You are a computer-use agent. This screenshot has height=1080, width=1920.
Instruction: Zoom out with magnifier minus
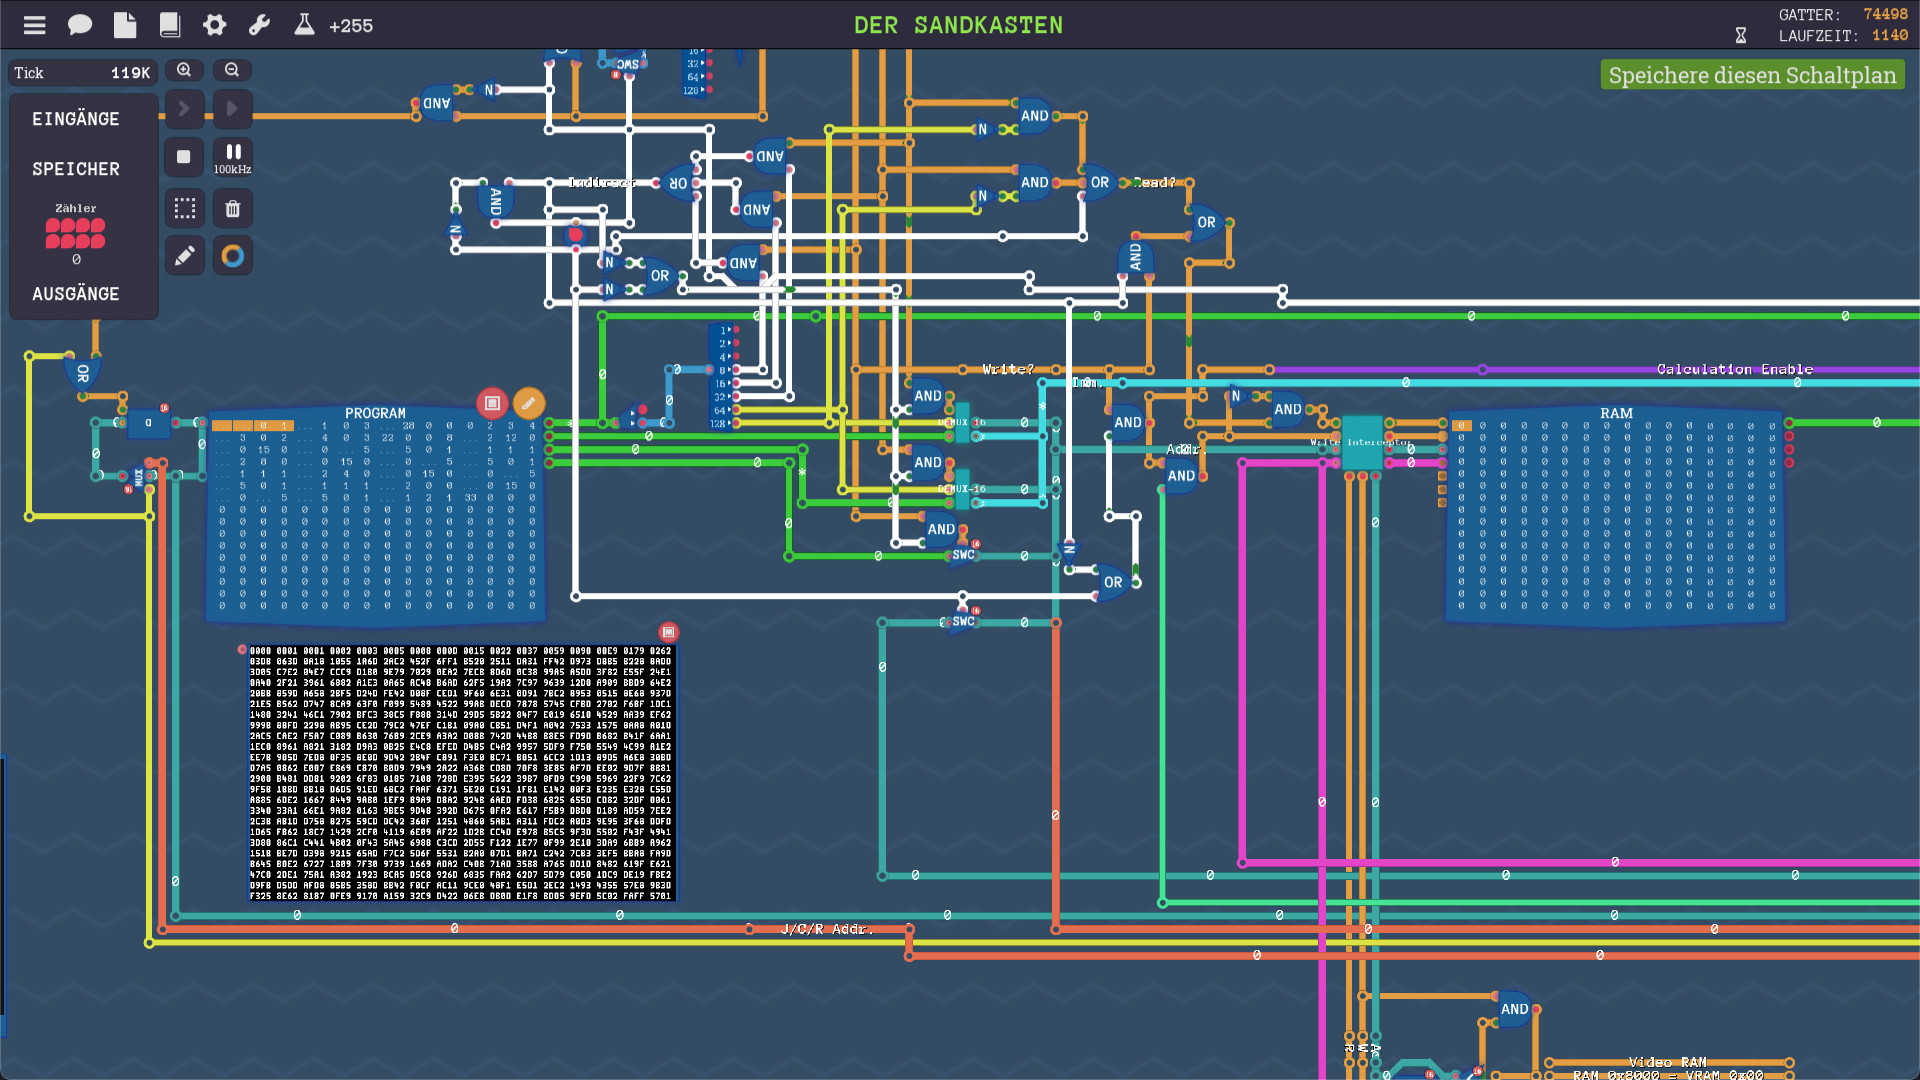pyautogui.click(x=232, y=70)
